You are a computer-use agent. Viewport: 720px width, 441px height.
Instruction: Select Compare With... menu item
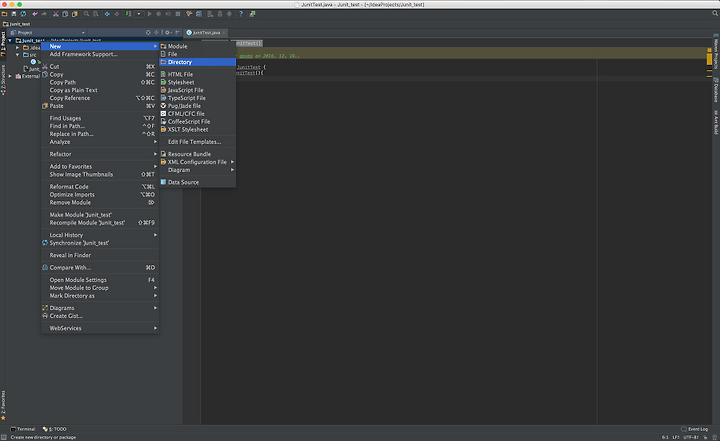coord(100,267)
